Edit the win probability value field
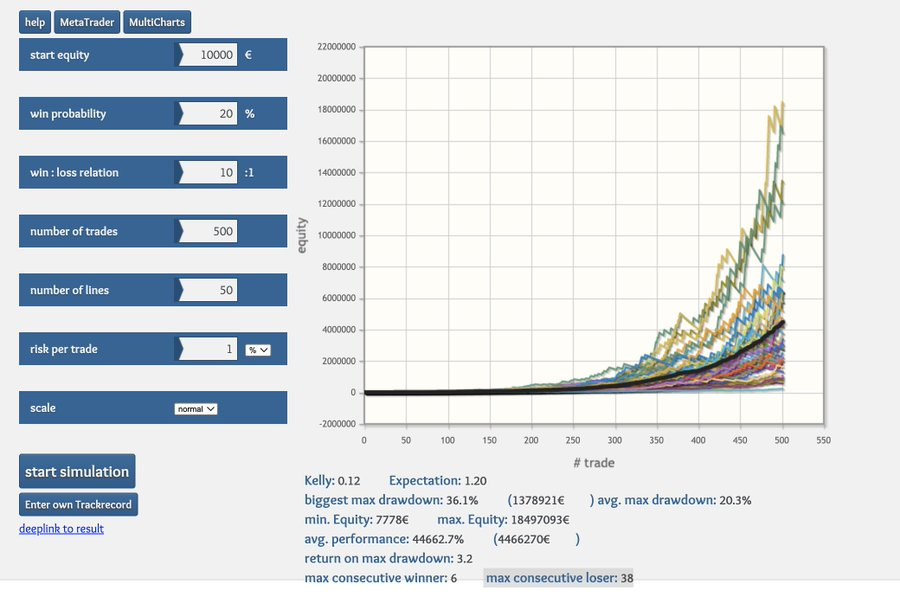Image resolution: width=900 pixels, height=597 pixels. coord(211,114)
